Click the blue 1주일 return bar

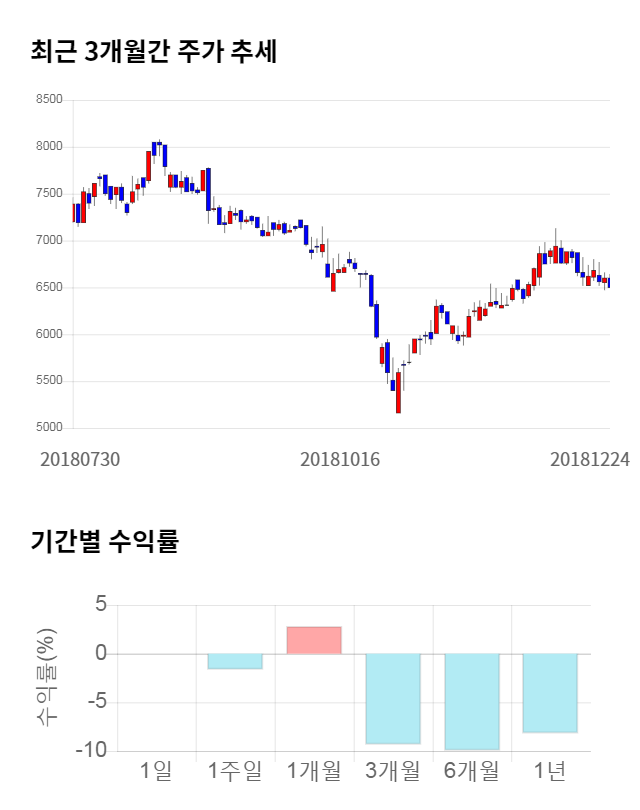[x=235, y=661]
